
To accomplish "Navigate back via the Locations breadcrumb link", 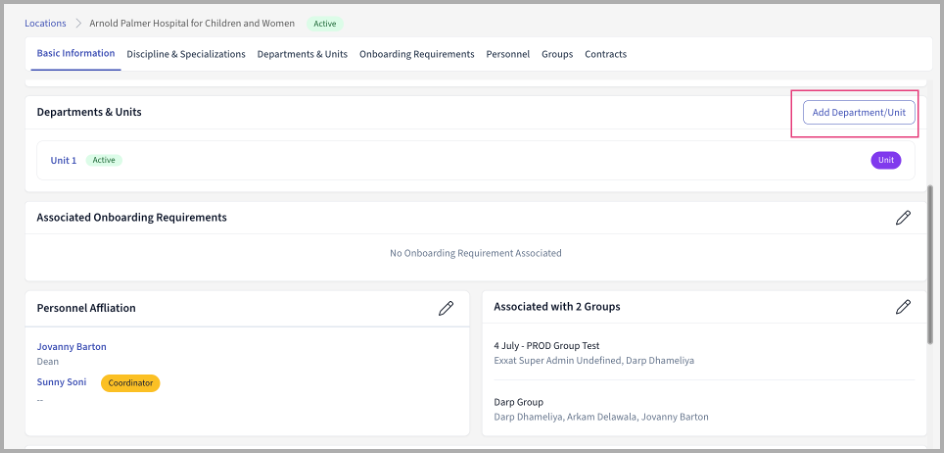I will (x=45, y=23).
